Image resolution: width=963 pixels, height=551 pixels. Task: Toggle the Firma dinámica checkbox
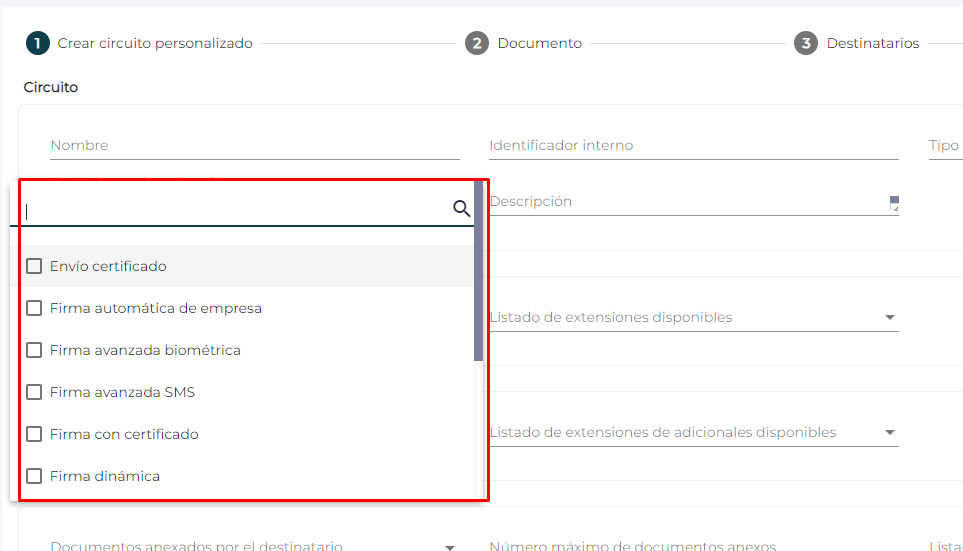click(34, 476)
